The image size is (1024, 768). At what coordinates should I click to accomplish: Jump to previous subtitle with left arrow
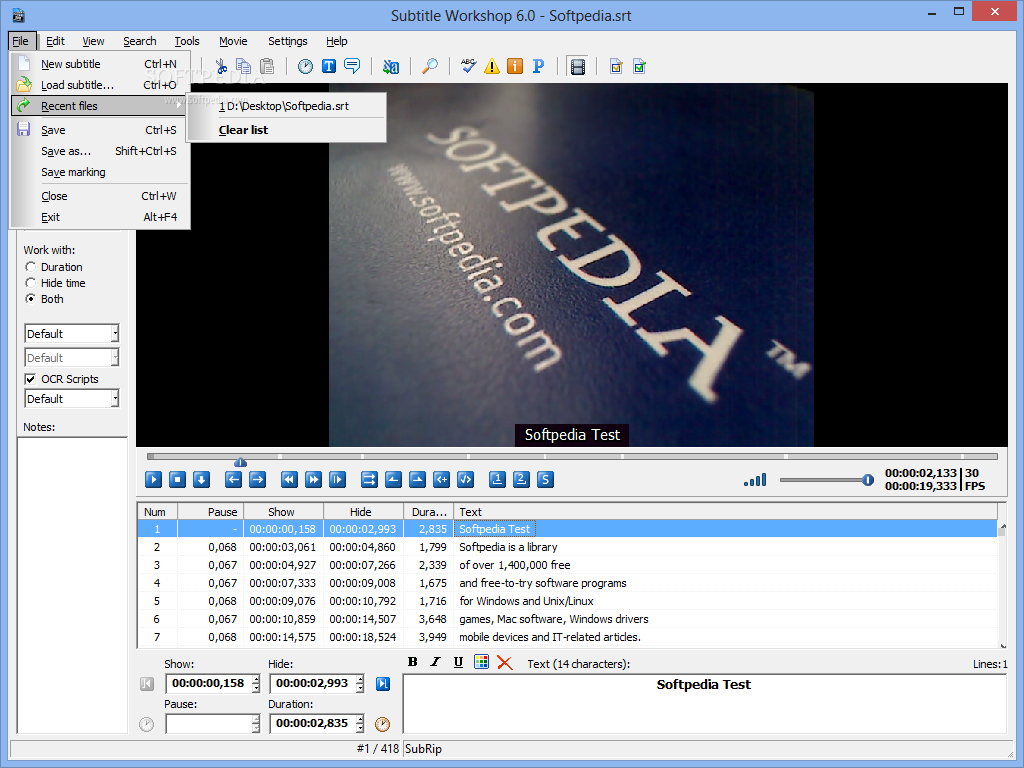pos(233,480)
